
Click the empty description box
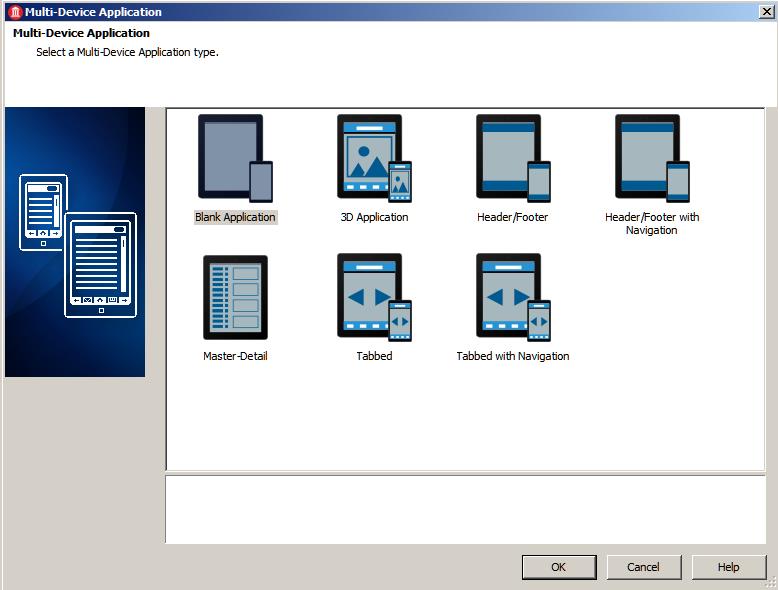465,510
